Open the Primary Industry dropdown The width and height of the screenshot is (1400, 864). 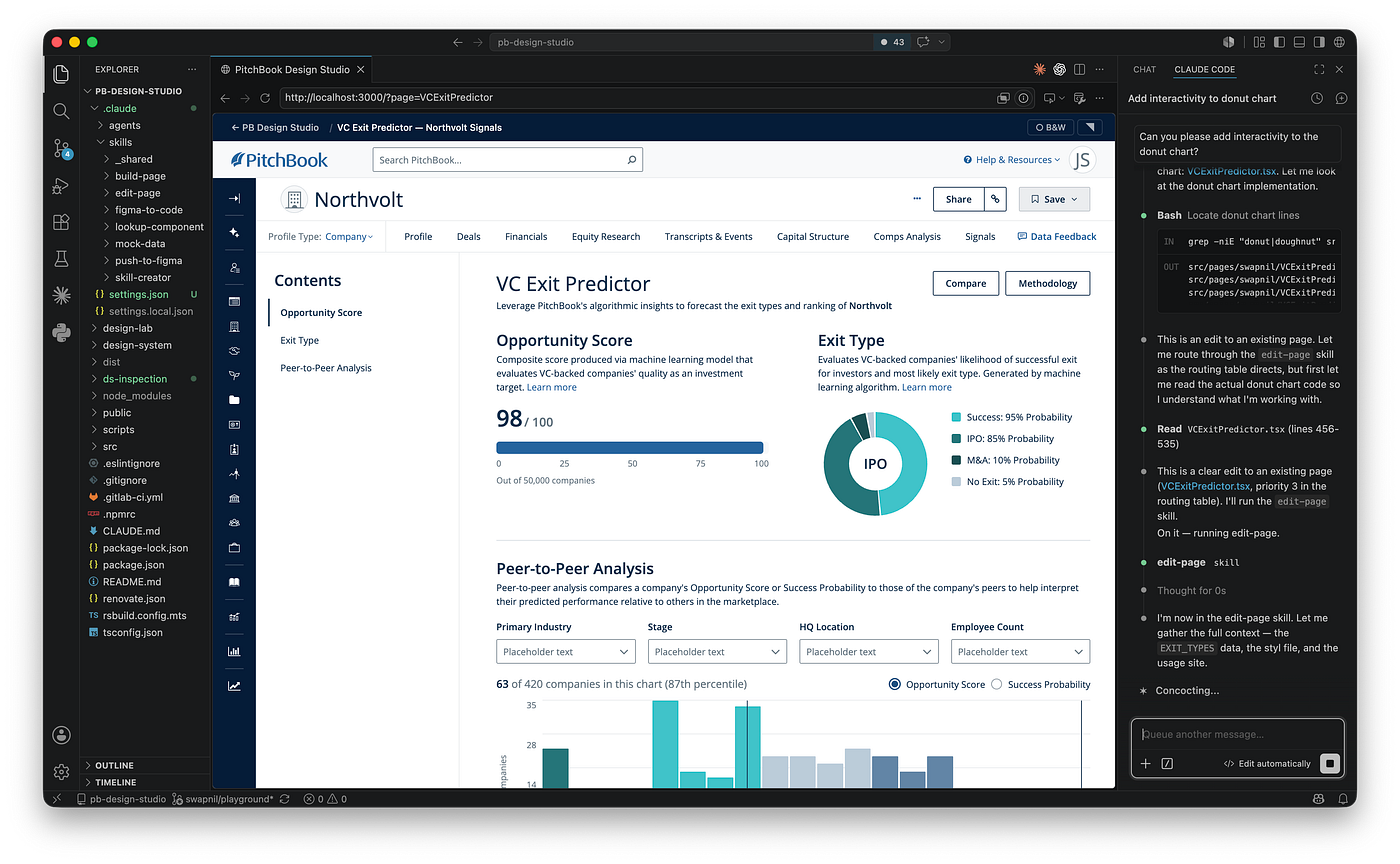[x=565, y=651]
